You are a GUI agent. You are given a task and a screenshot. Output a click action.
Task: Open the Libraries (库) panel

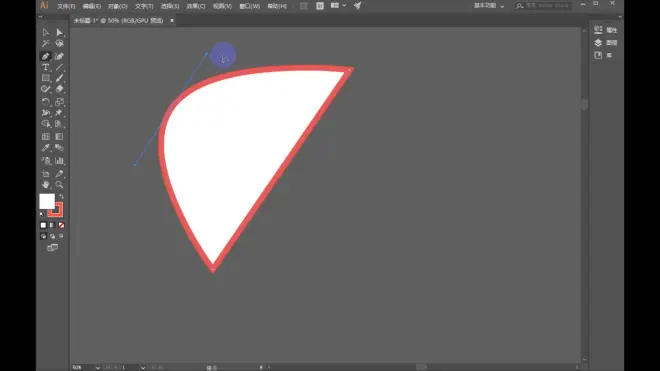pyautogui.click(x=603, y=55)
